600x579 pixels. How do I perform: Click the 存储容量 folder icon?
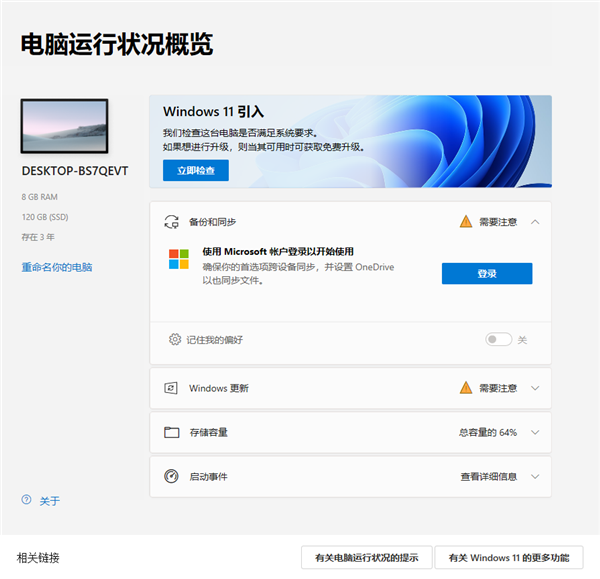pos(171,432)
